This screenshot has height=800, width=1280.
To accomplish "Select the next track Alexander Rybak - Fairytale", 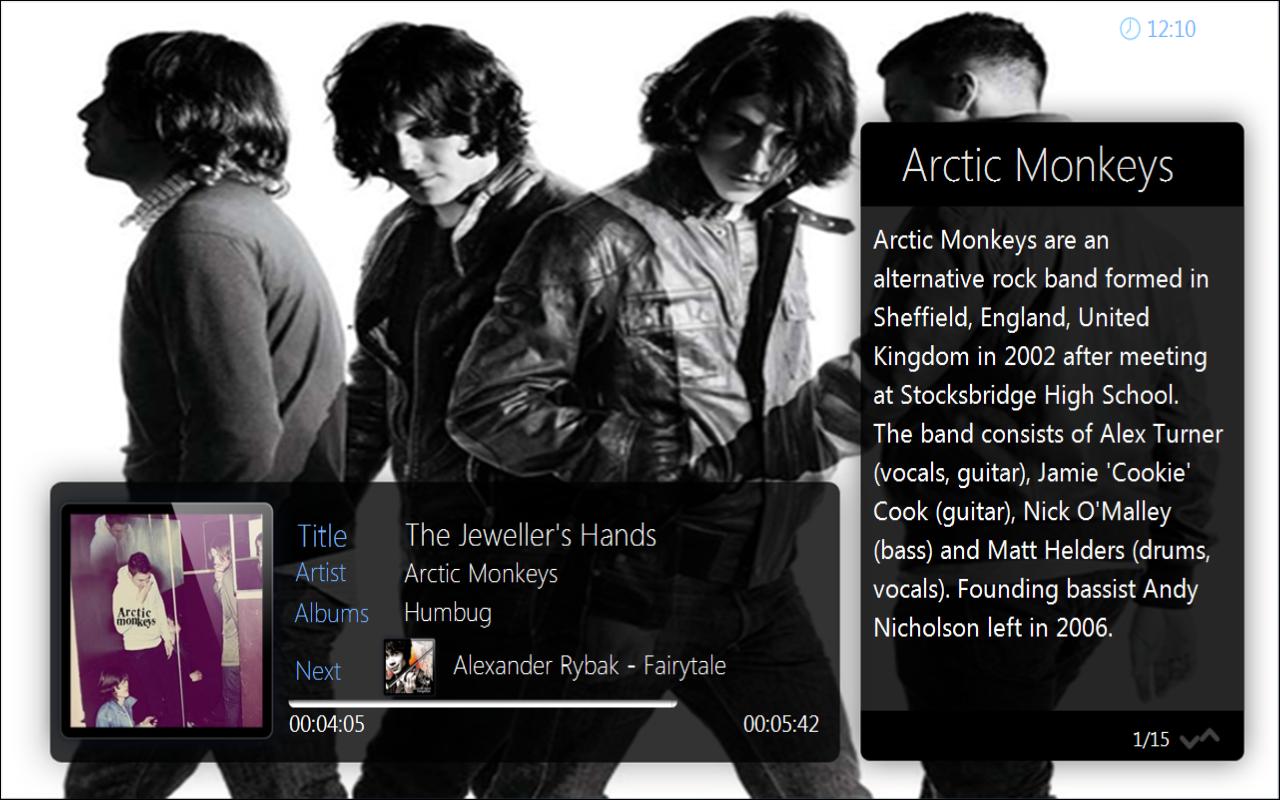I will 590,666.
